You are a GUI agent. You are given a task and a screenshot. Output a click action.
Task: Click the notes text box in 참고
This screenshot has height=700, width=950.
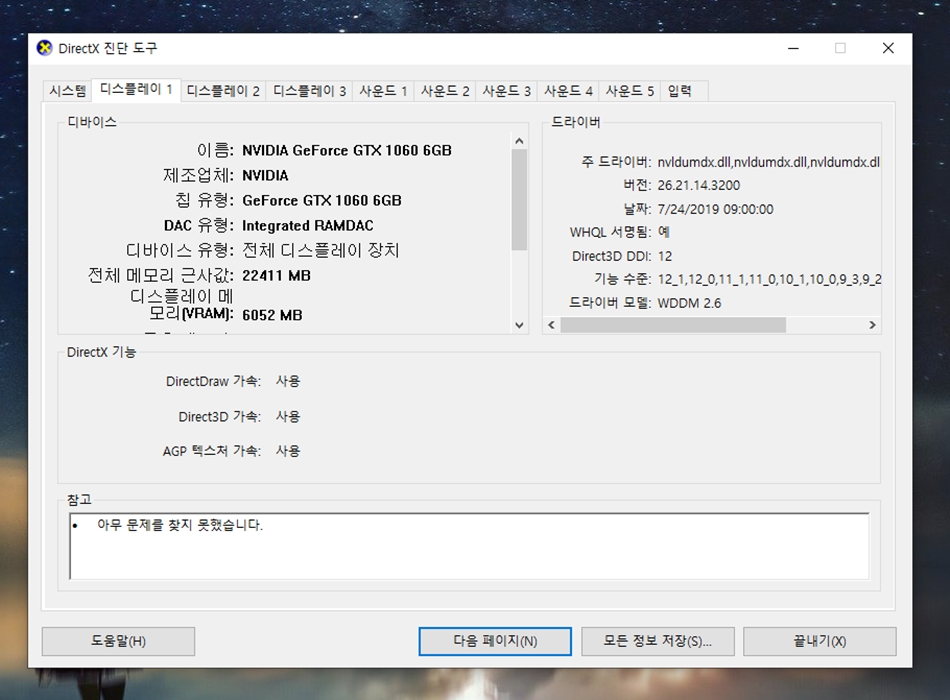tap(470, 546)
